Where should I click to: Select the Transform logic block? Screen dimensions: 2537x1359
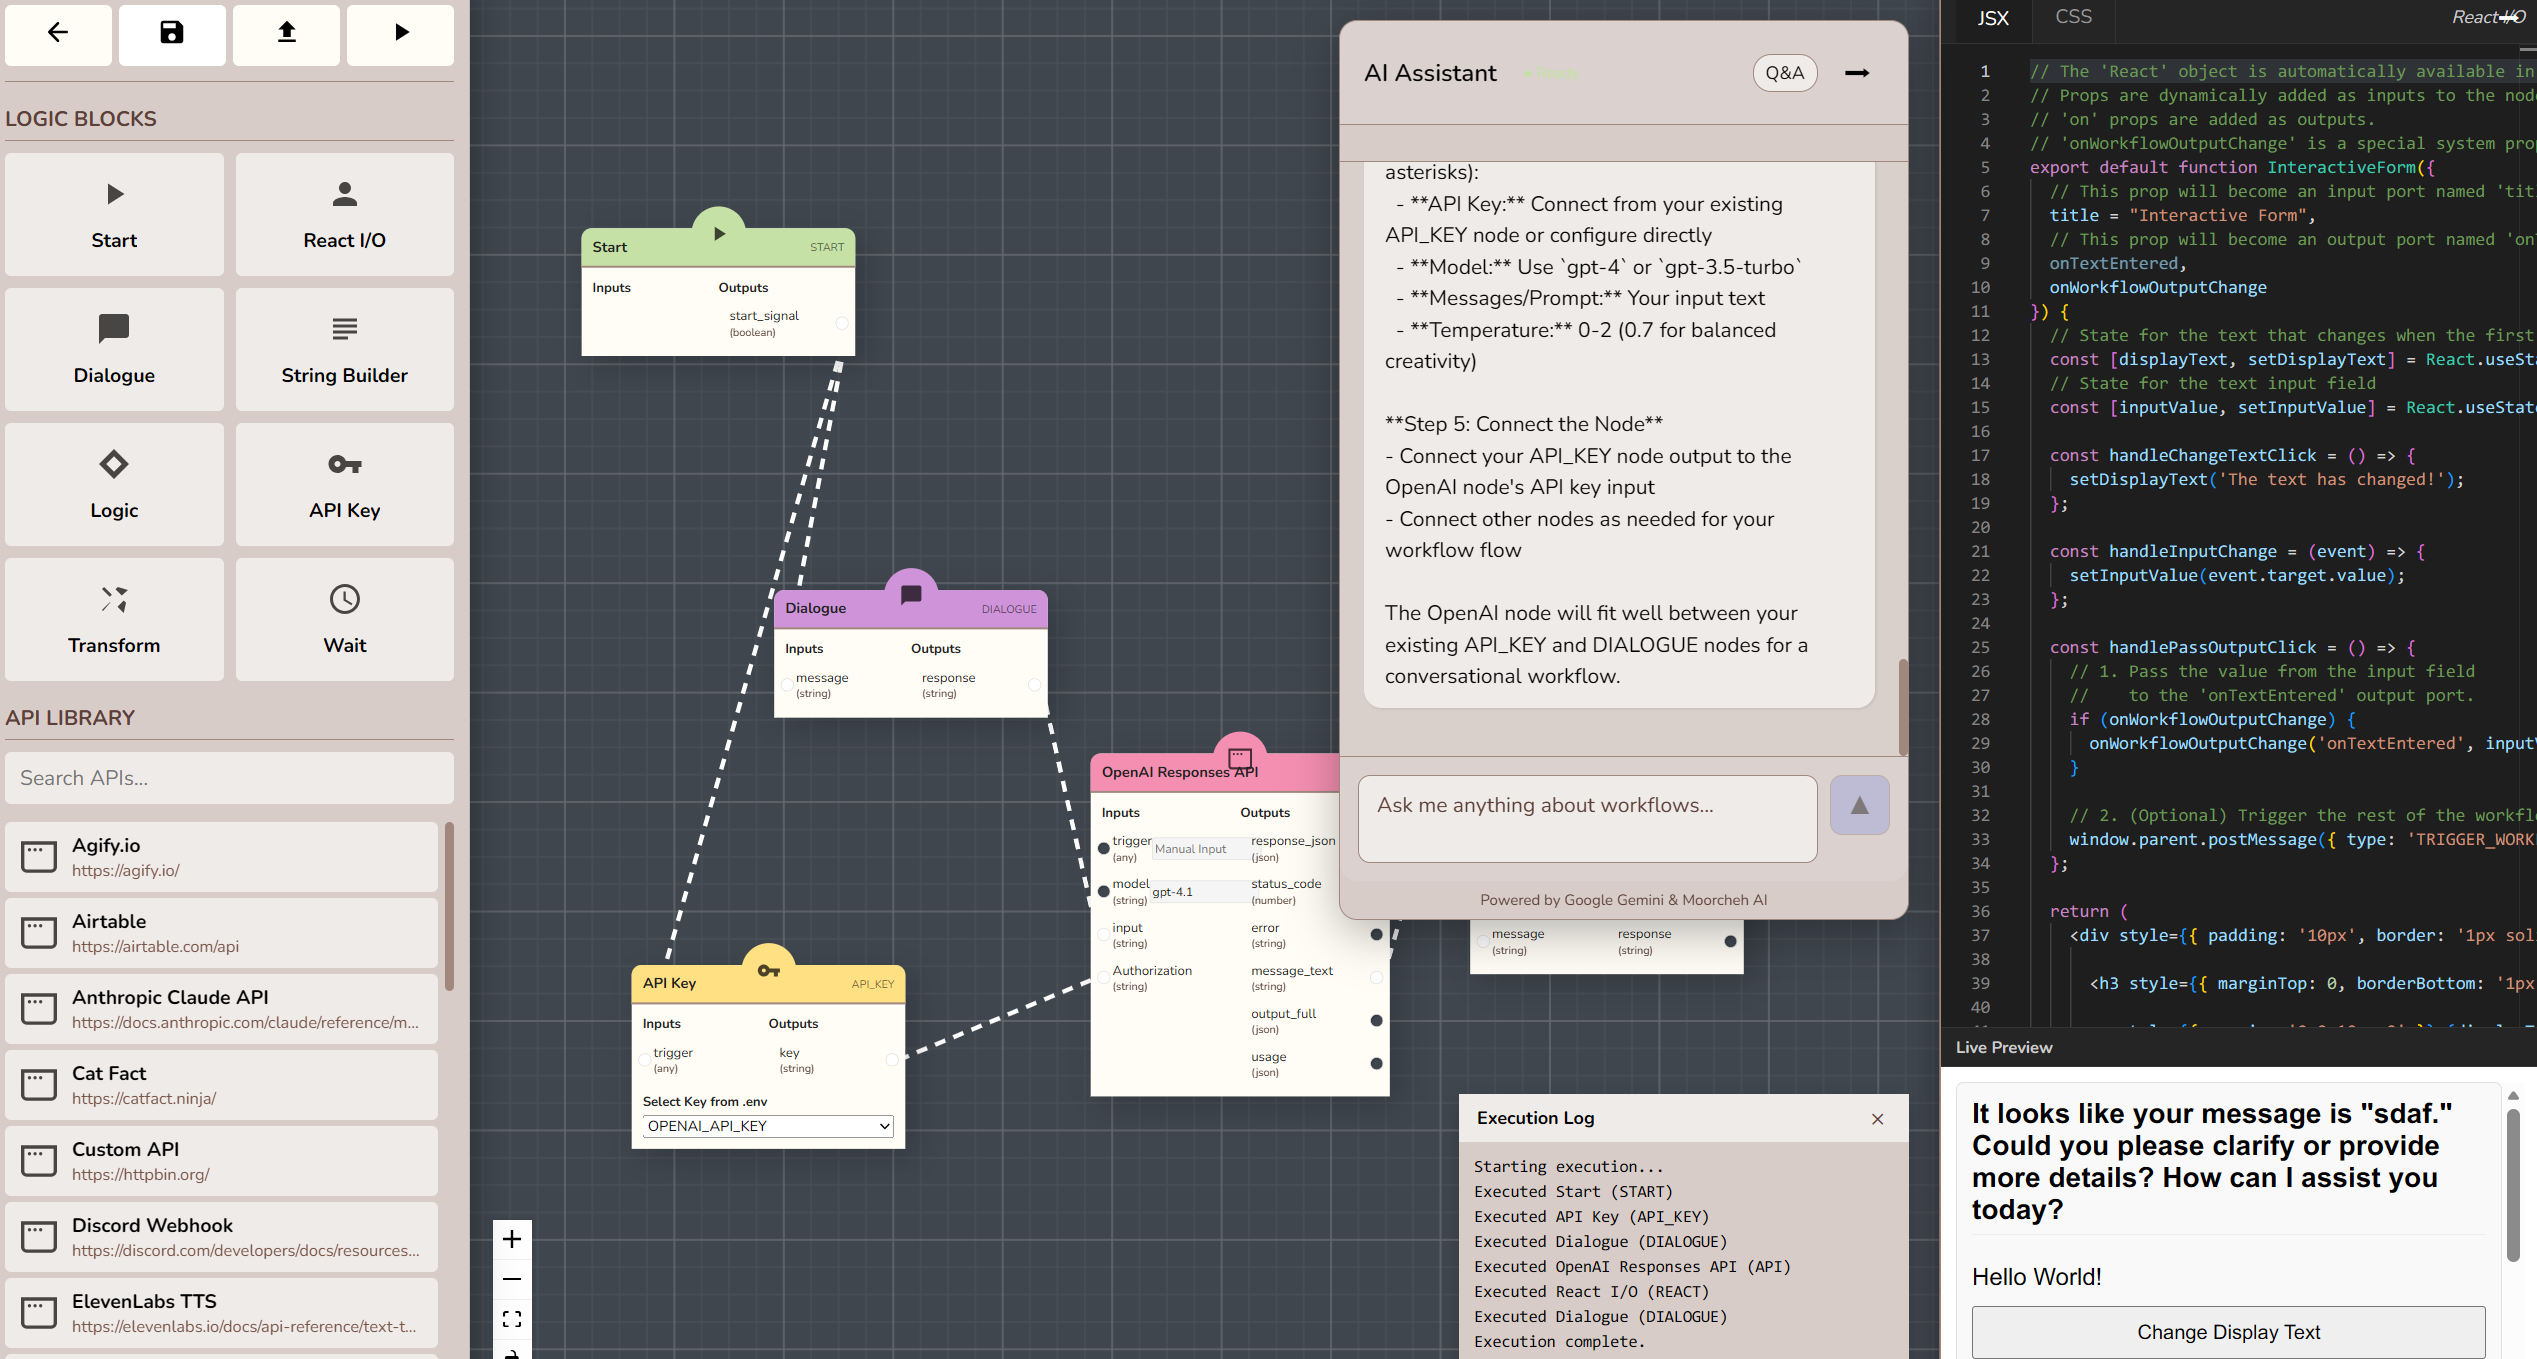pos(114,619)
